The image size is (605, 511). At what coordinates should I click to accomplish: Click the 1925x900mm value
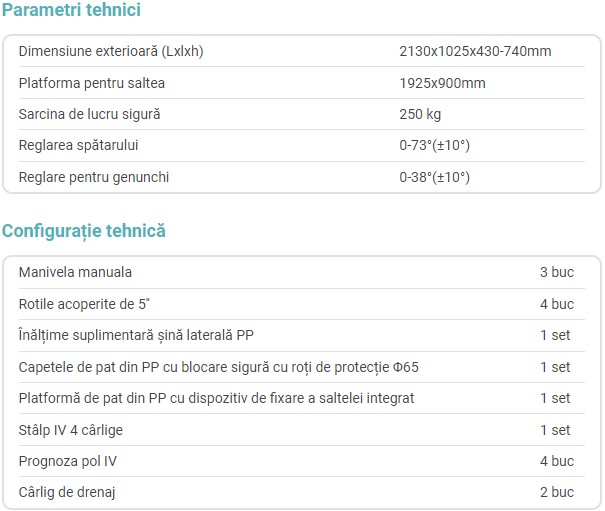pyautogui.click(x=442, y=83)
